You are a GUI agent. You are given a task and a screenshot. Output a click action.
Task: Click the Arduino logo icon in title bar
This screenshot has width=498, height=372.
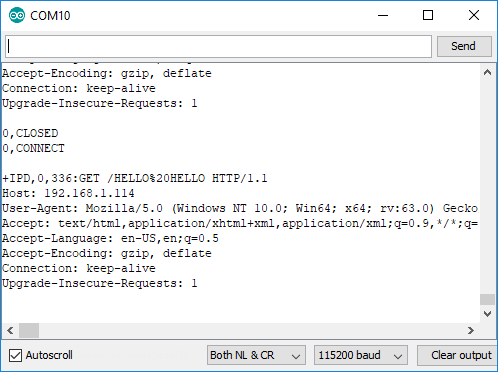[x=17, y=15]
